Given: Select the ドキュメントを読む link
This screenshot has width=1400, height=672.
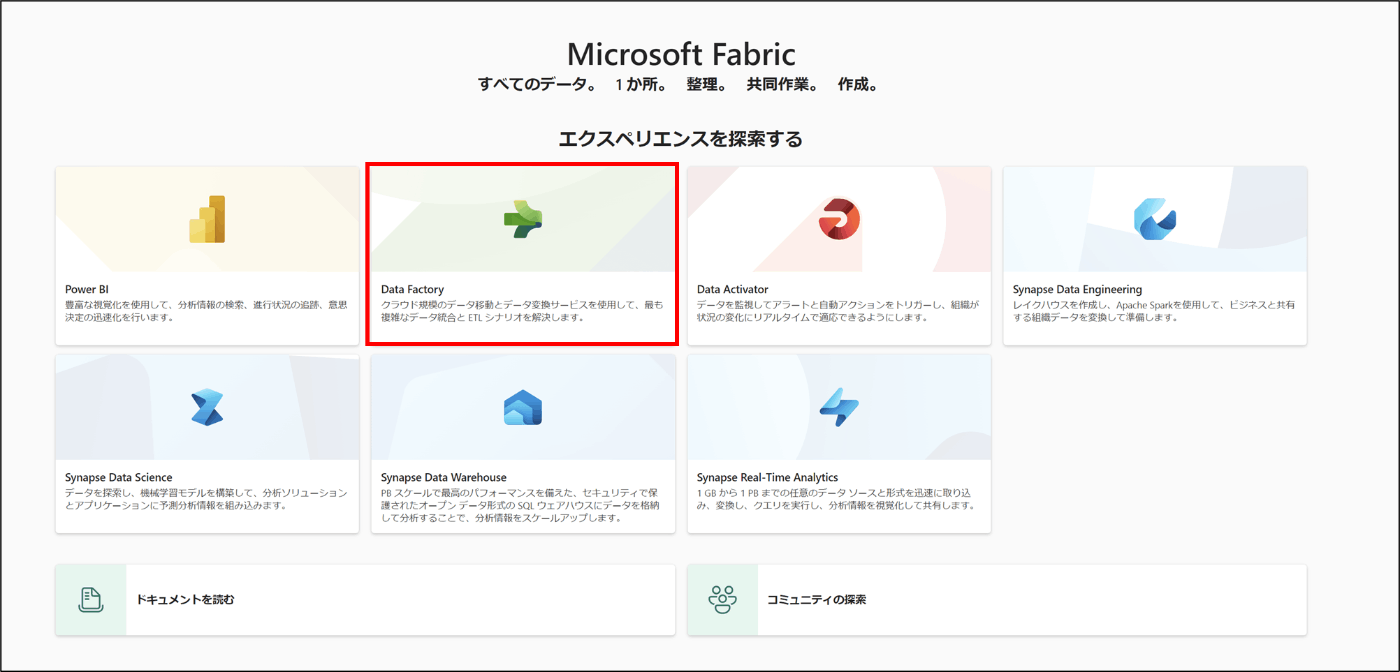Looking at the screenshot, I should click(185, 600).
